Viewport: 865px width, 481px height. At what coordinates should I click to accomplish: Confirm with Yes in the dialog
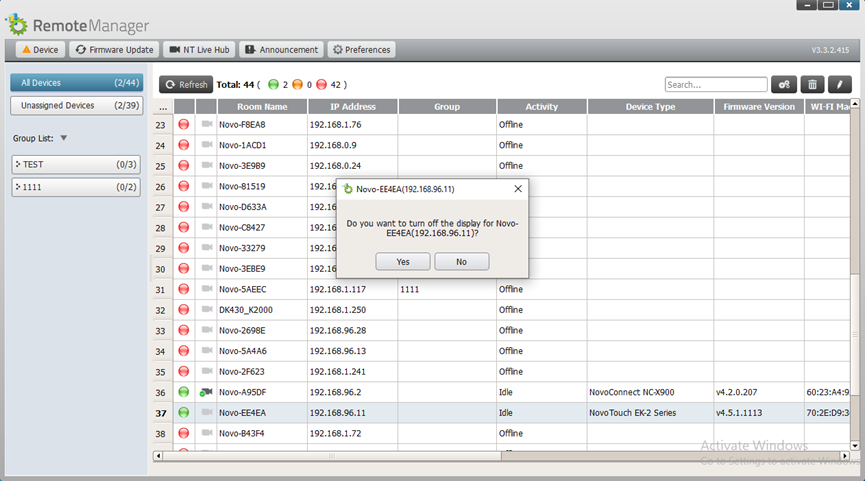coord(403,261)
